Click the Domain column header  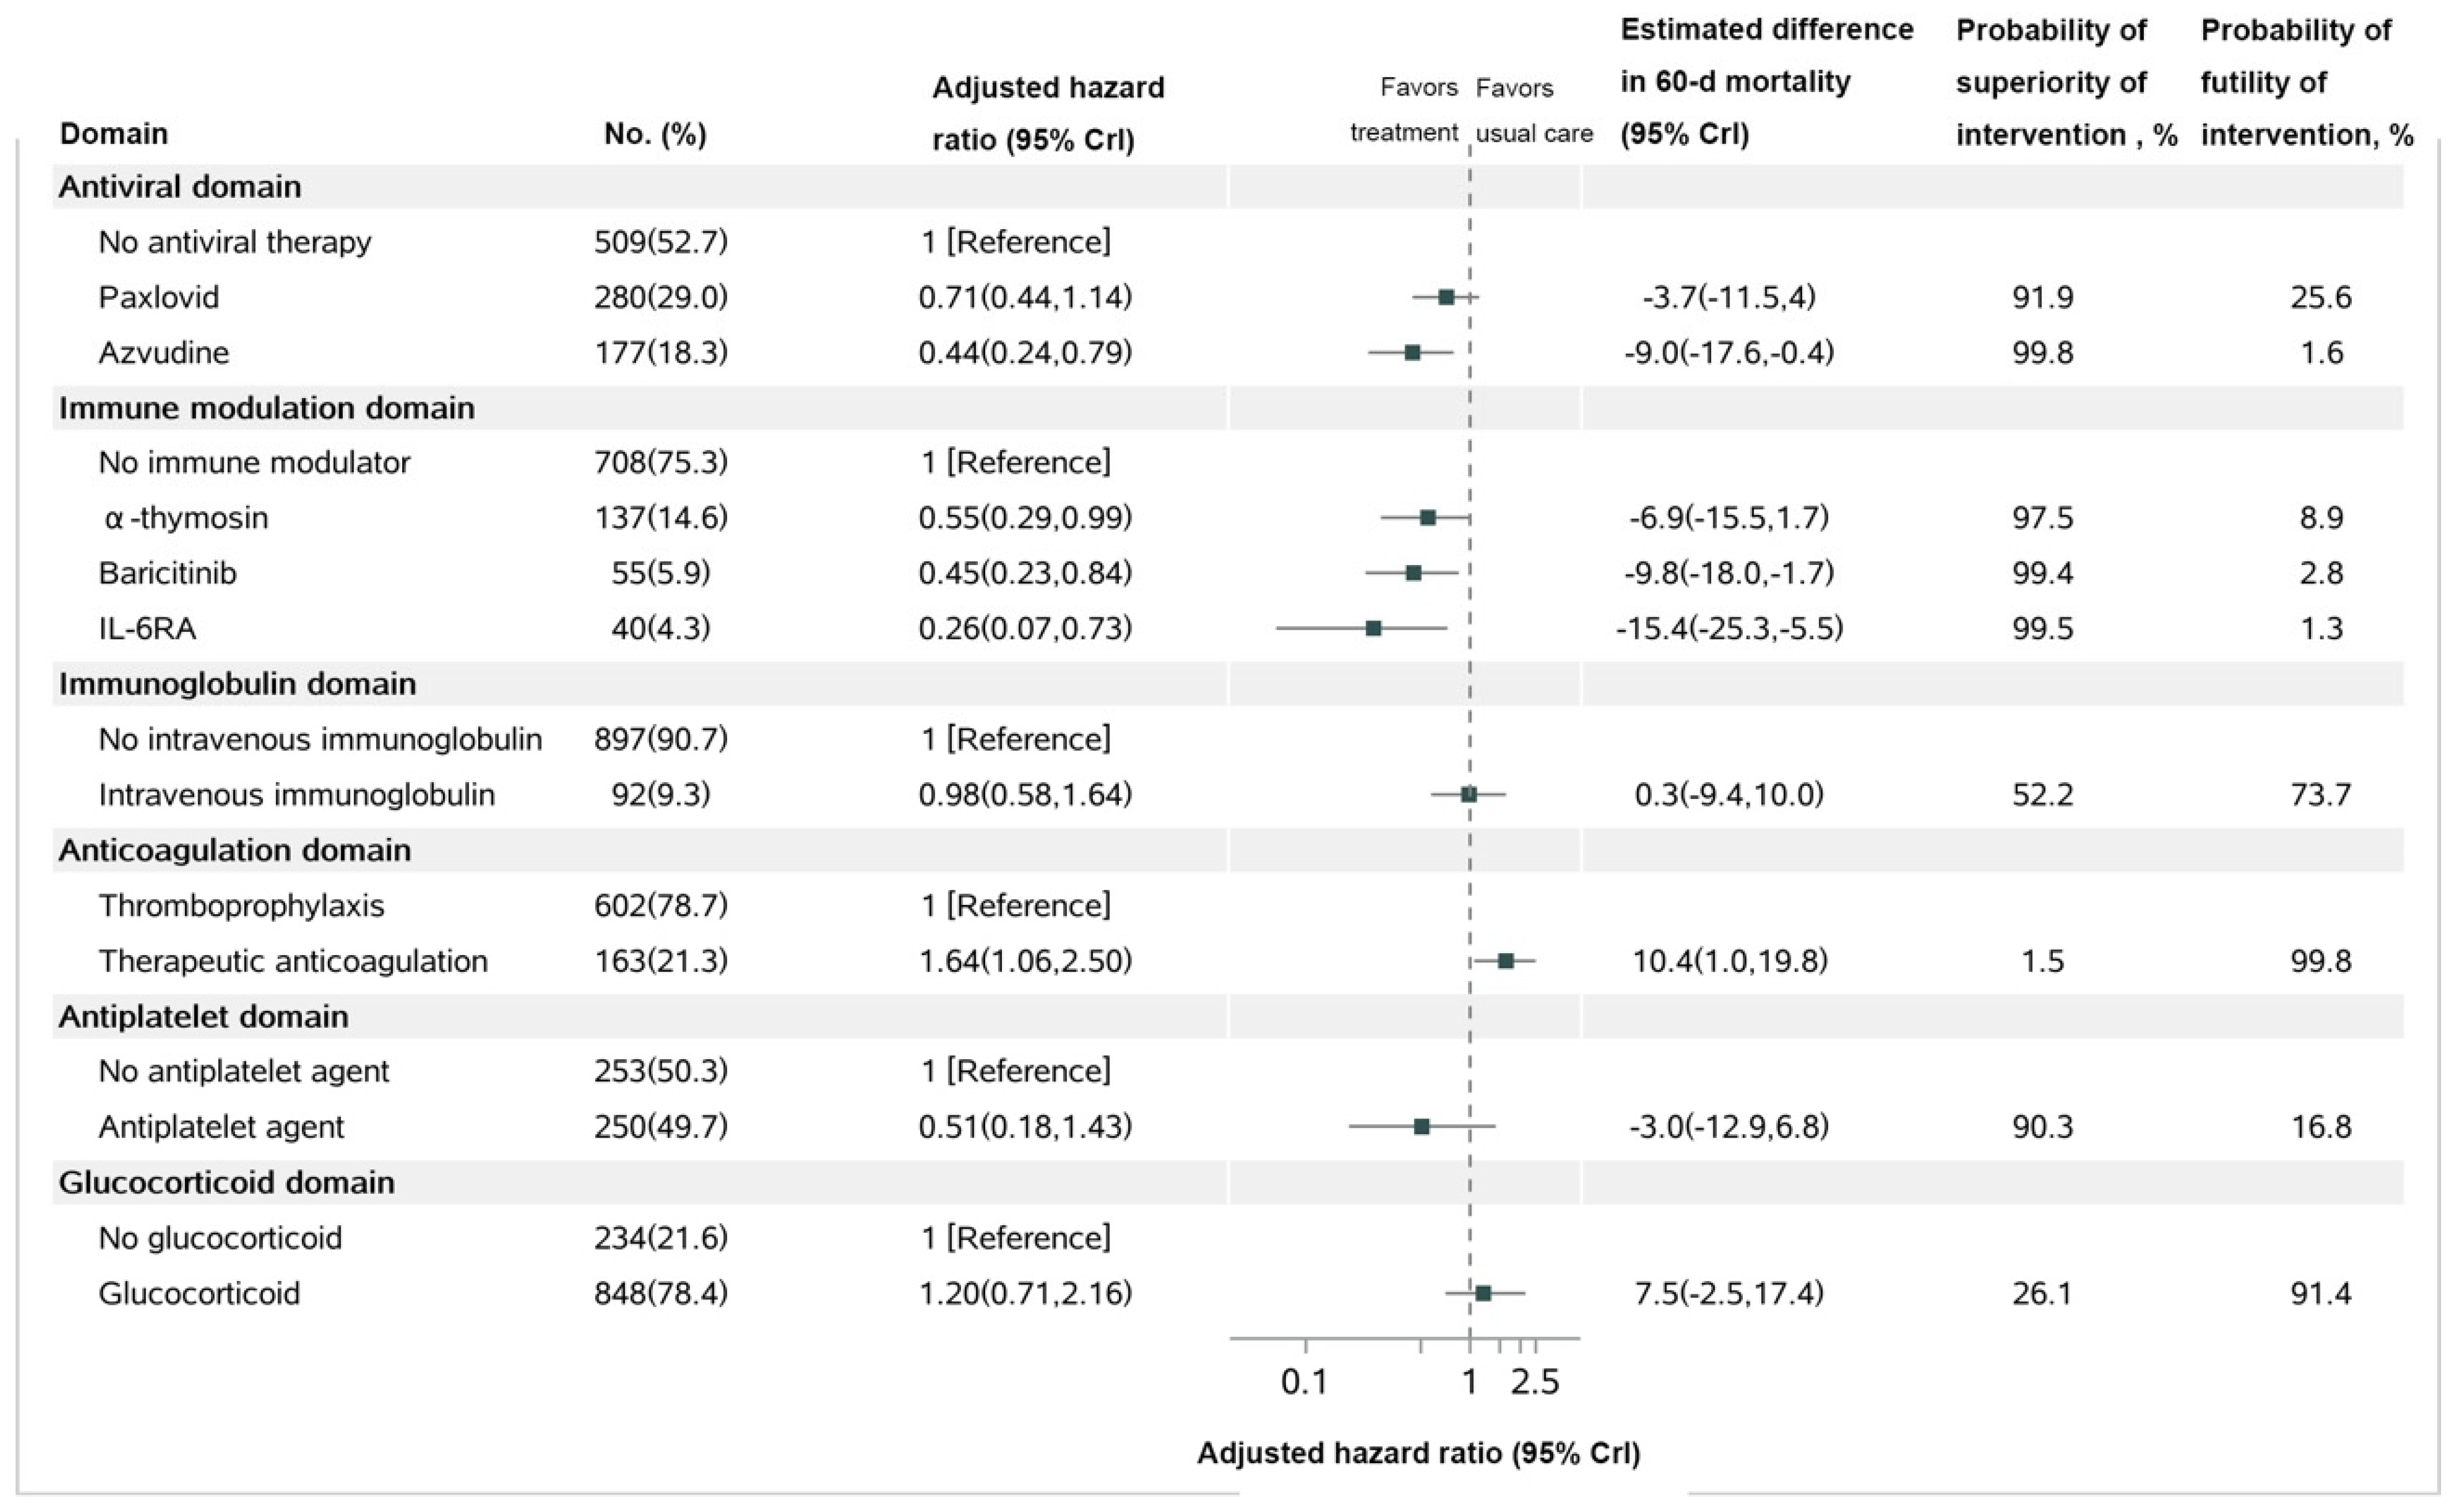114,134
